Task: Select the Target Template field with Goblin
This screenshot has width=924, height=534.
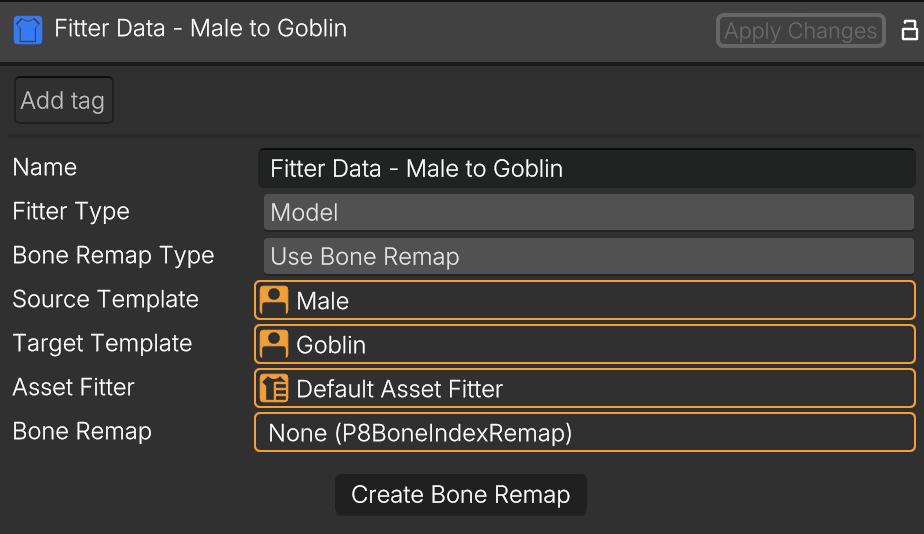Action: point(585,344)
